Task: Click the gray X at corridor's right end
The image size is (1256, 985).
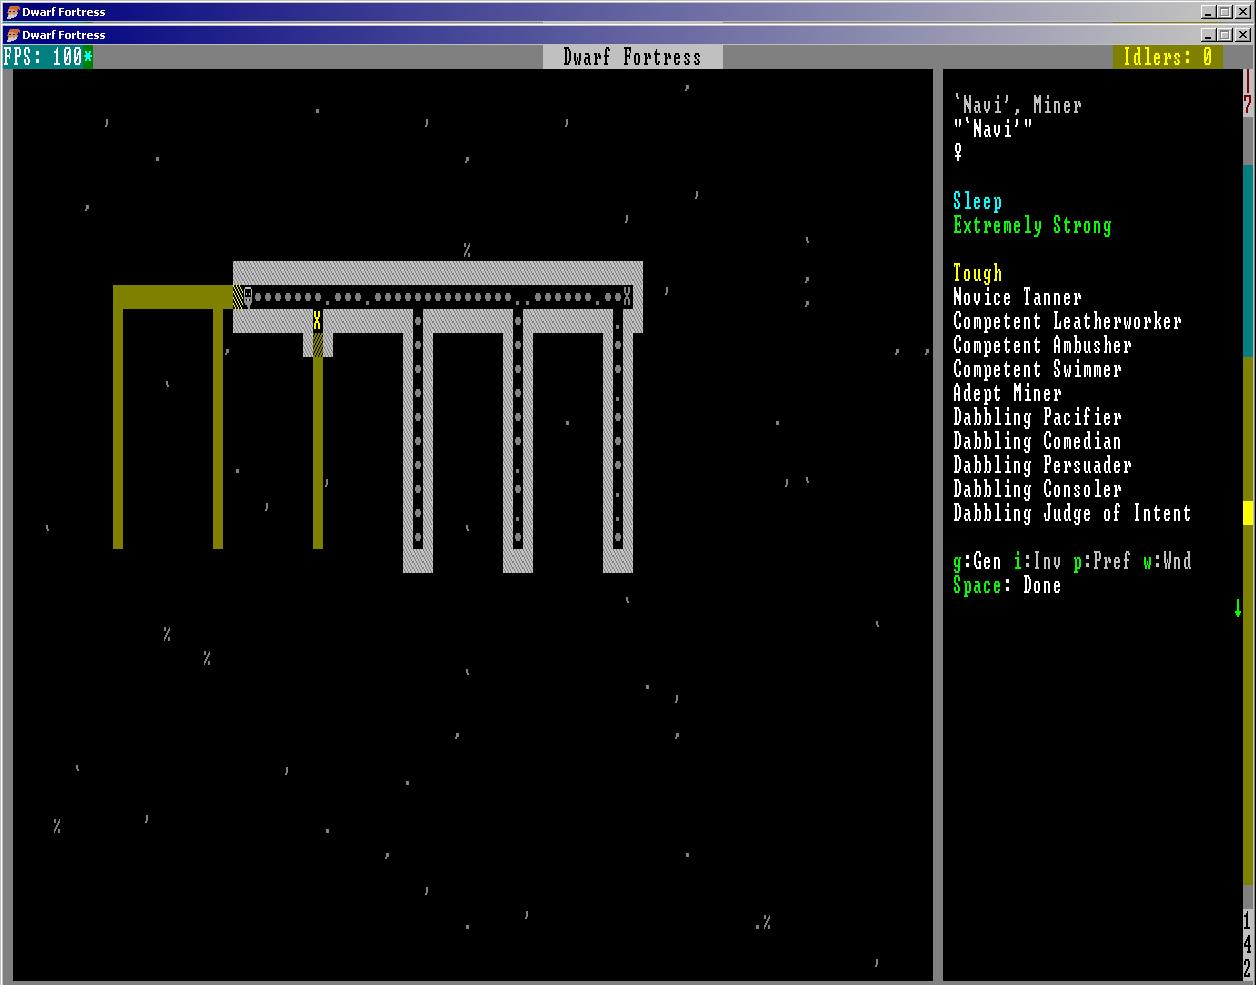Action: pos(627,296)
